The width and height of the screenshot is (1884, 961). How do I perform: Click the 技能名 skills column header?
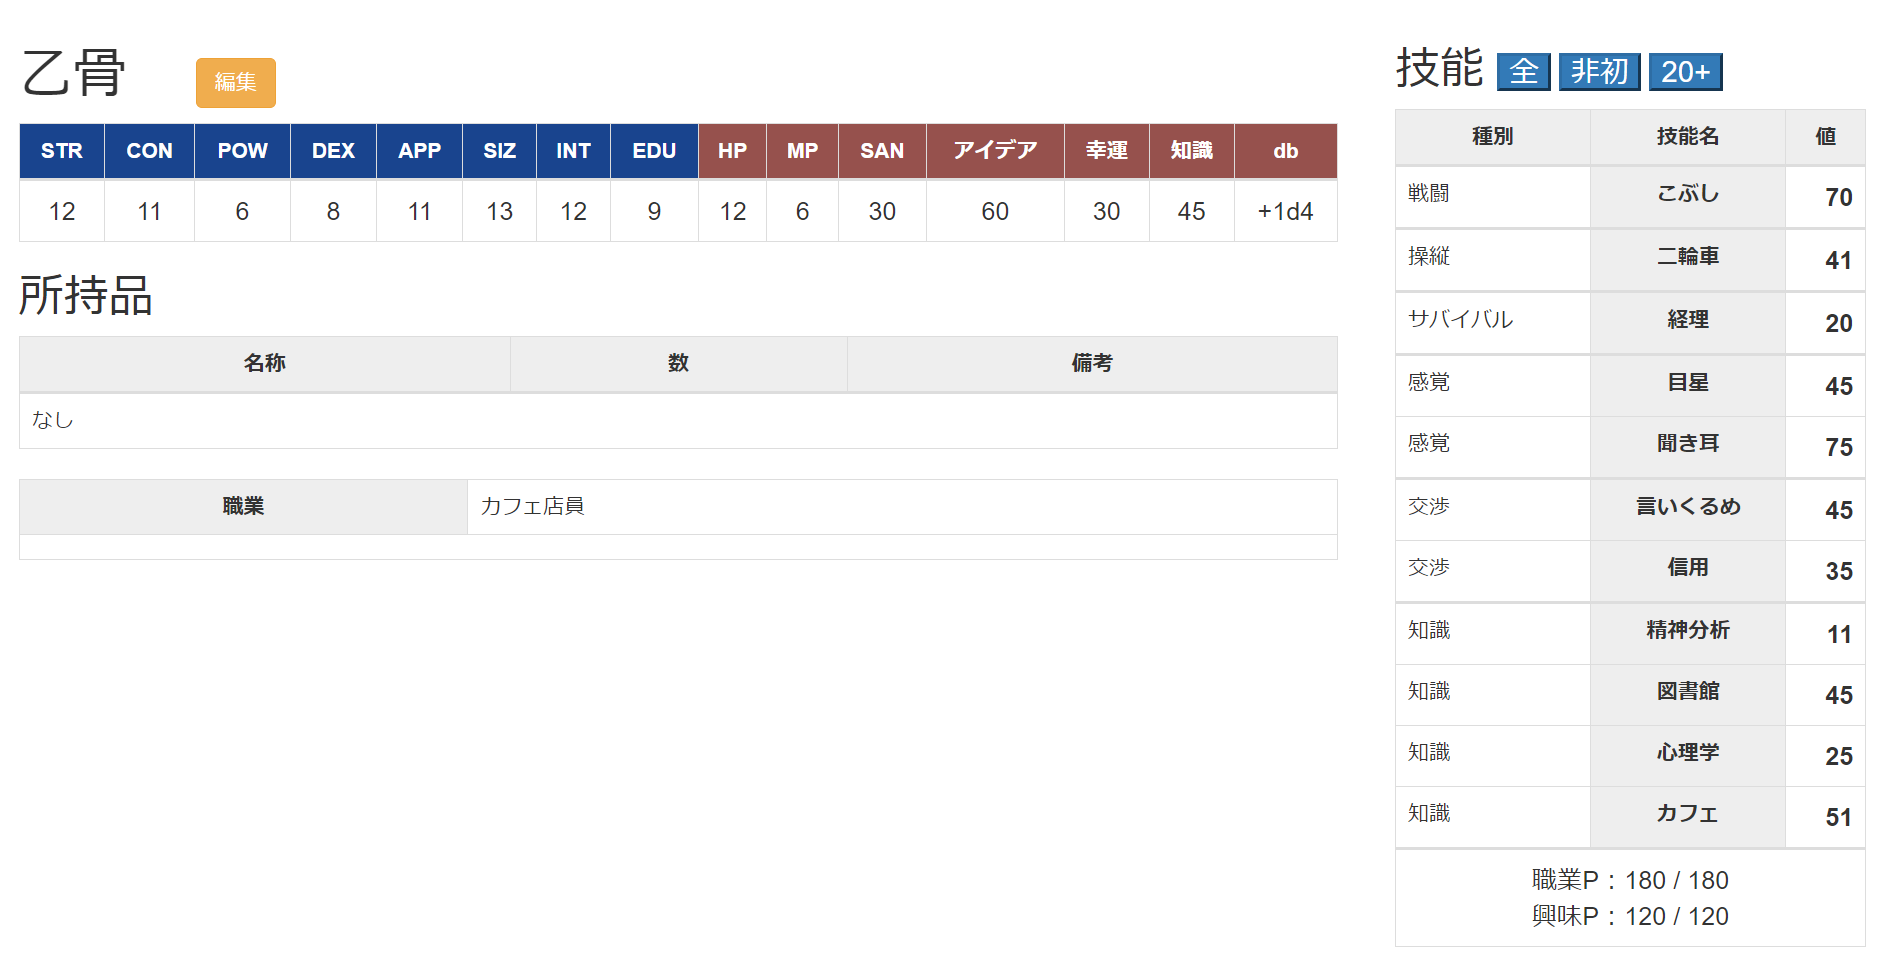[1687, 137]
